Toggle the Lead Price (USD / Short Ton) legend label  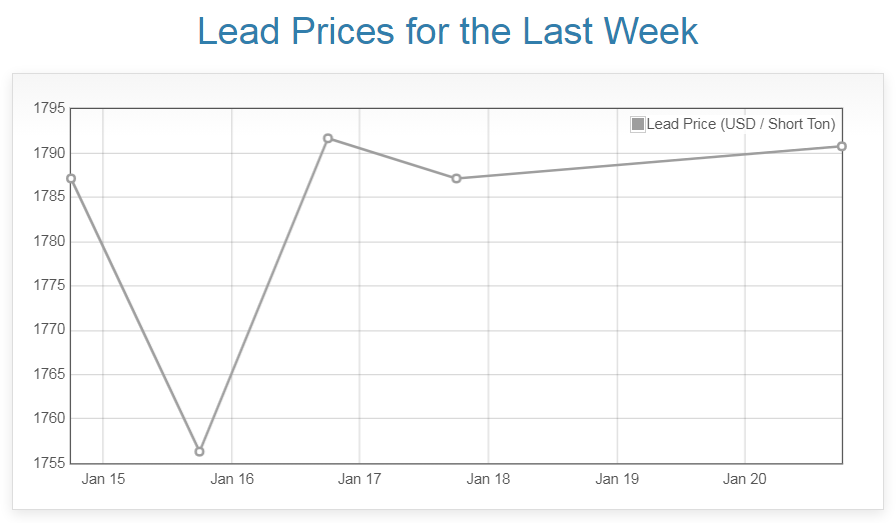(x=741, y=124)
